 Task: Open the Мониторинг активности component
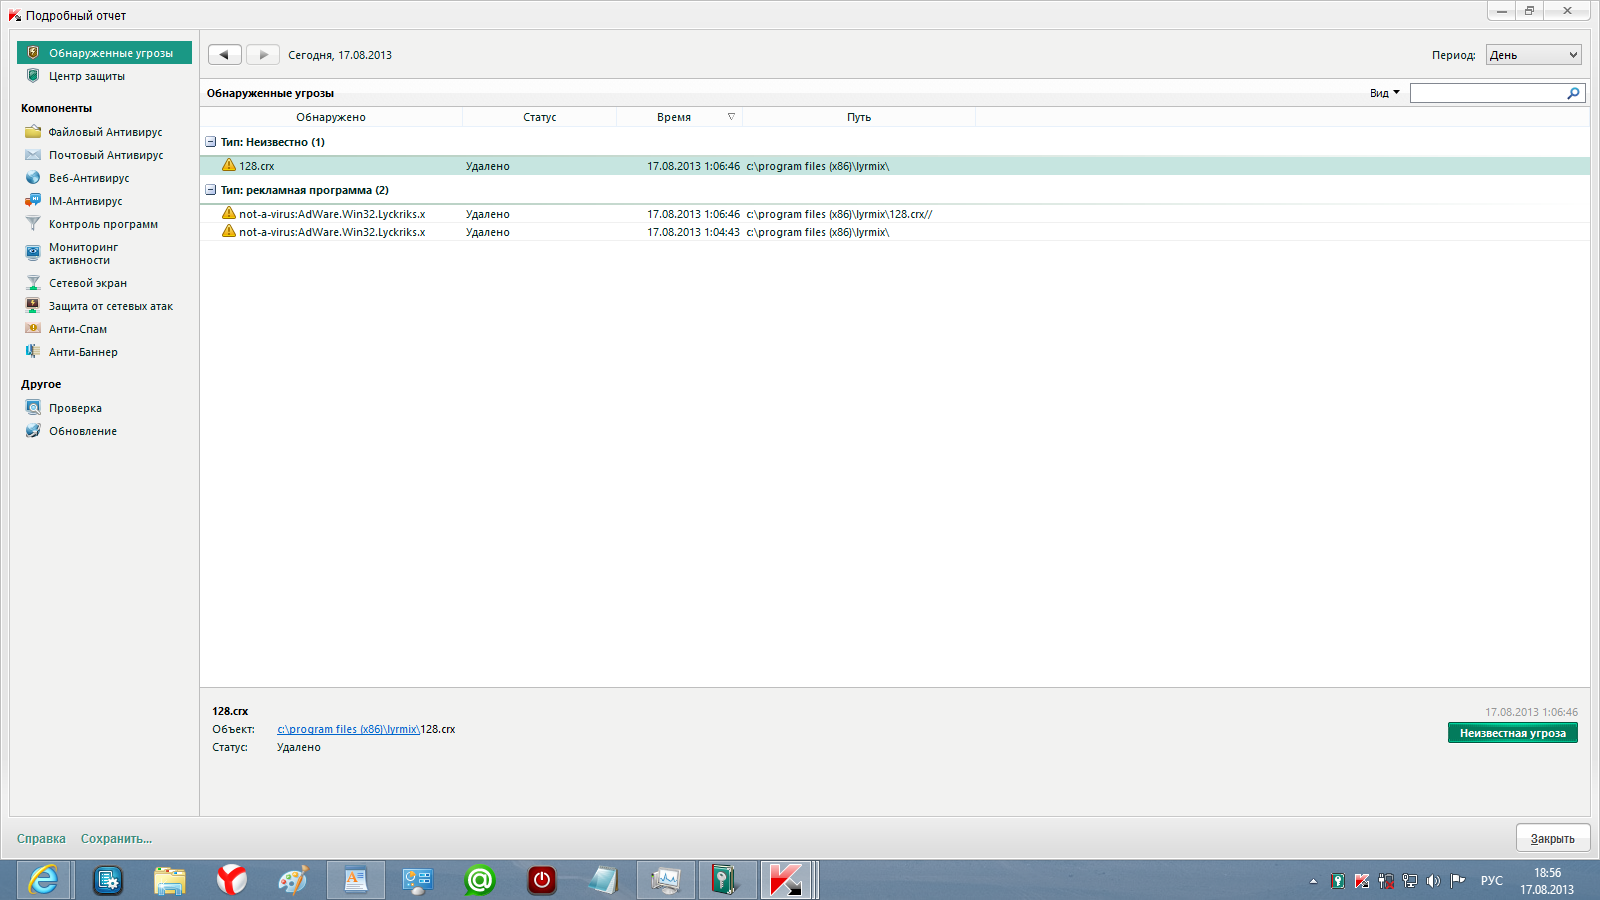[x=83, y=253]
